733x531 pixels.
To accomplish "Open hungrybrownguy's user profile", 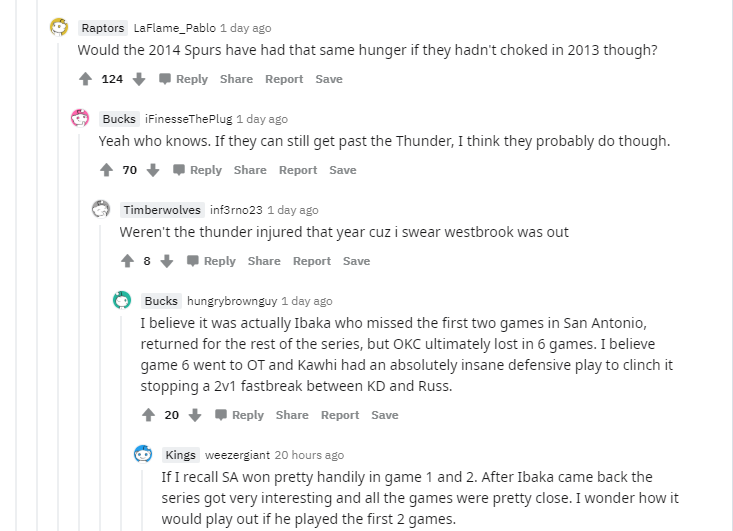I will click(232, 301).
